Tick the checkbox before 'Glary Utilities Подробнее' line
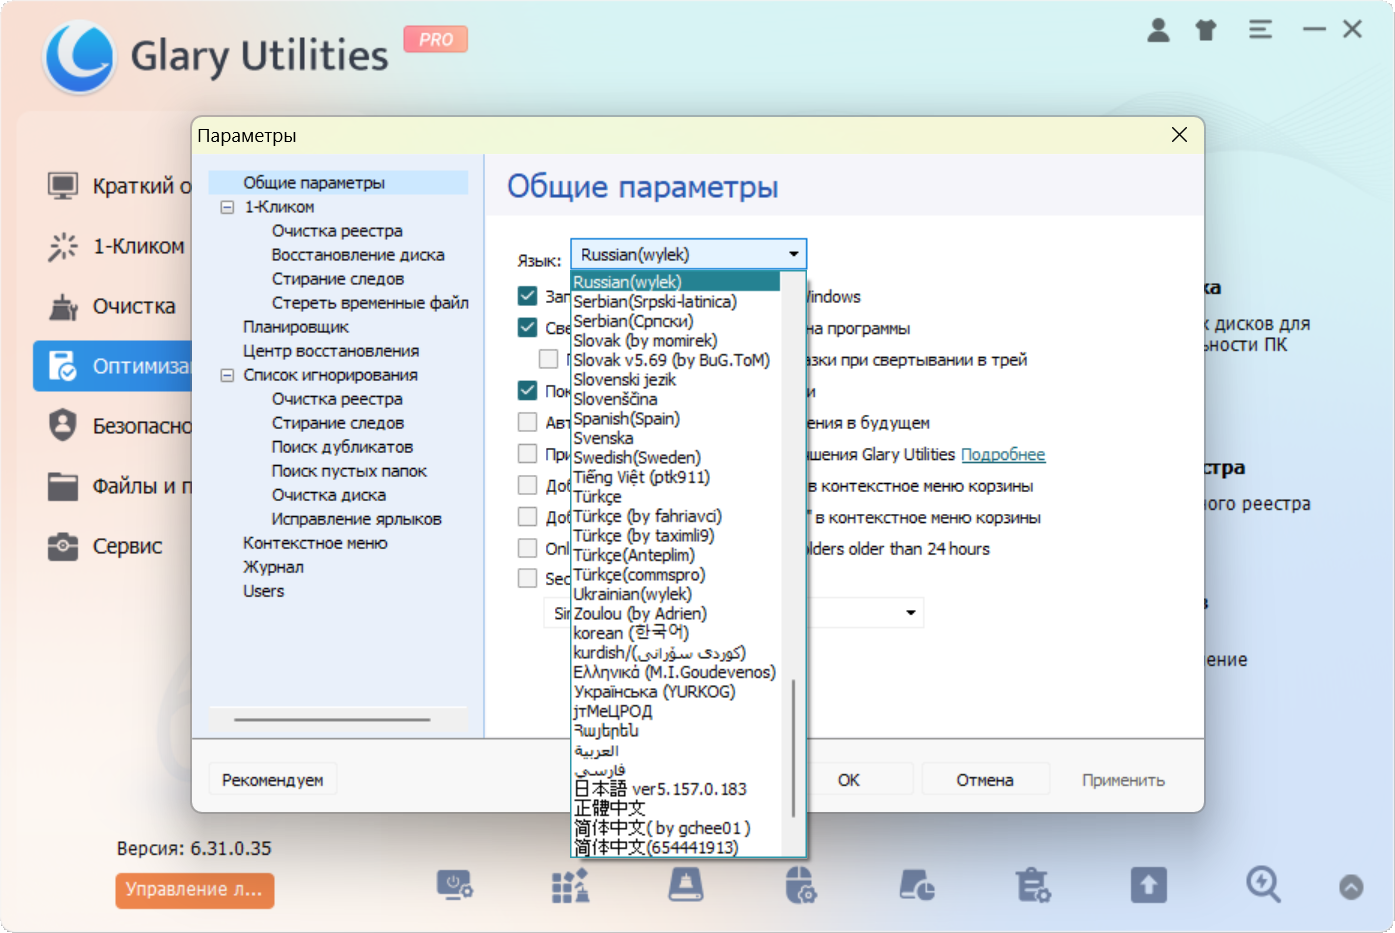 click(528, 454)
